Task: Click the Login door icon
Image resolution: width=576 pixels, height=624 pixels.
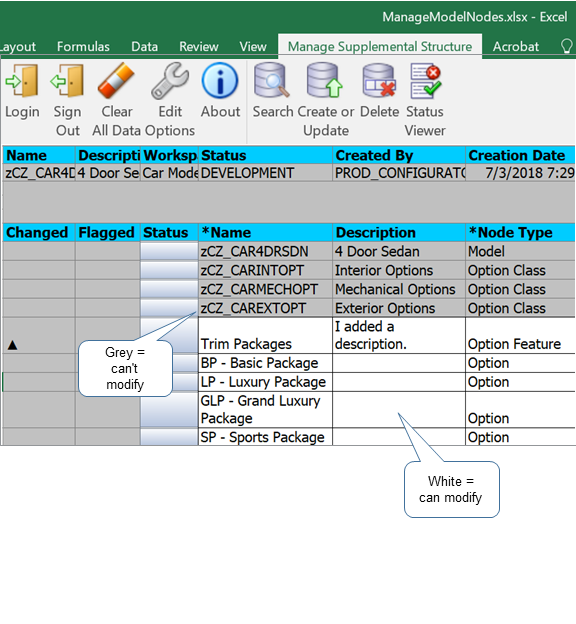Action: coord(22,81)
